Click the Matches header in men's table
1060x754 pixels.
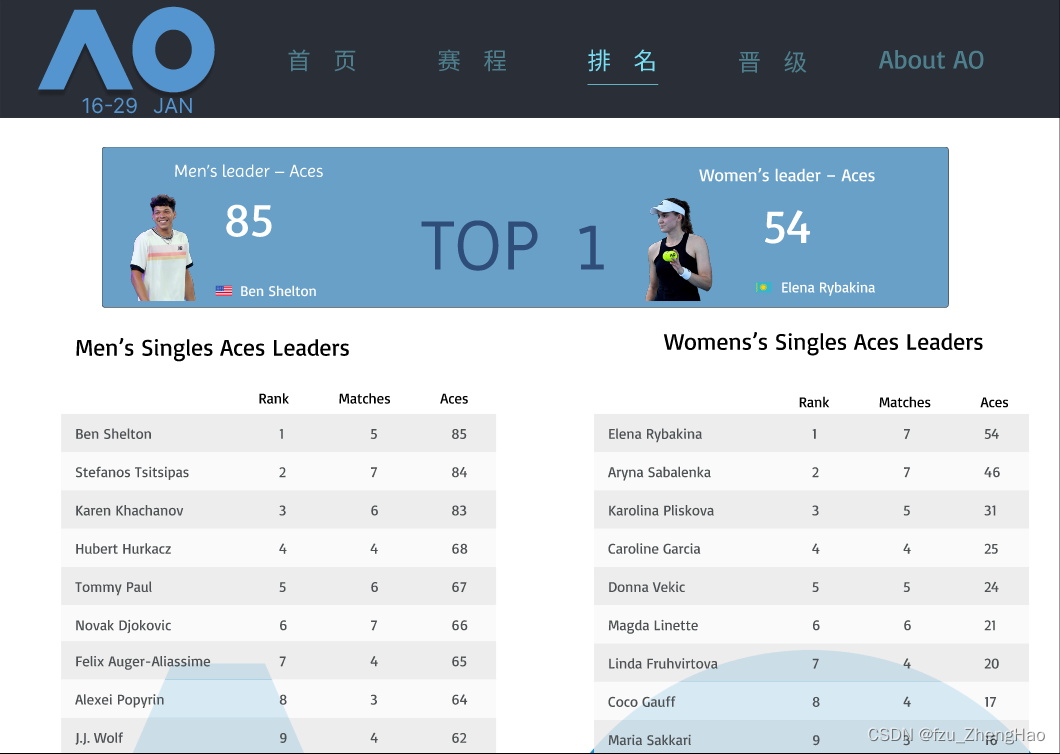click(x=364, y=399)
